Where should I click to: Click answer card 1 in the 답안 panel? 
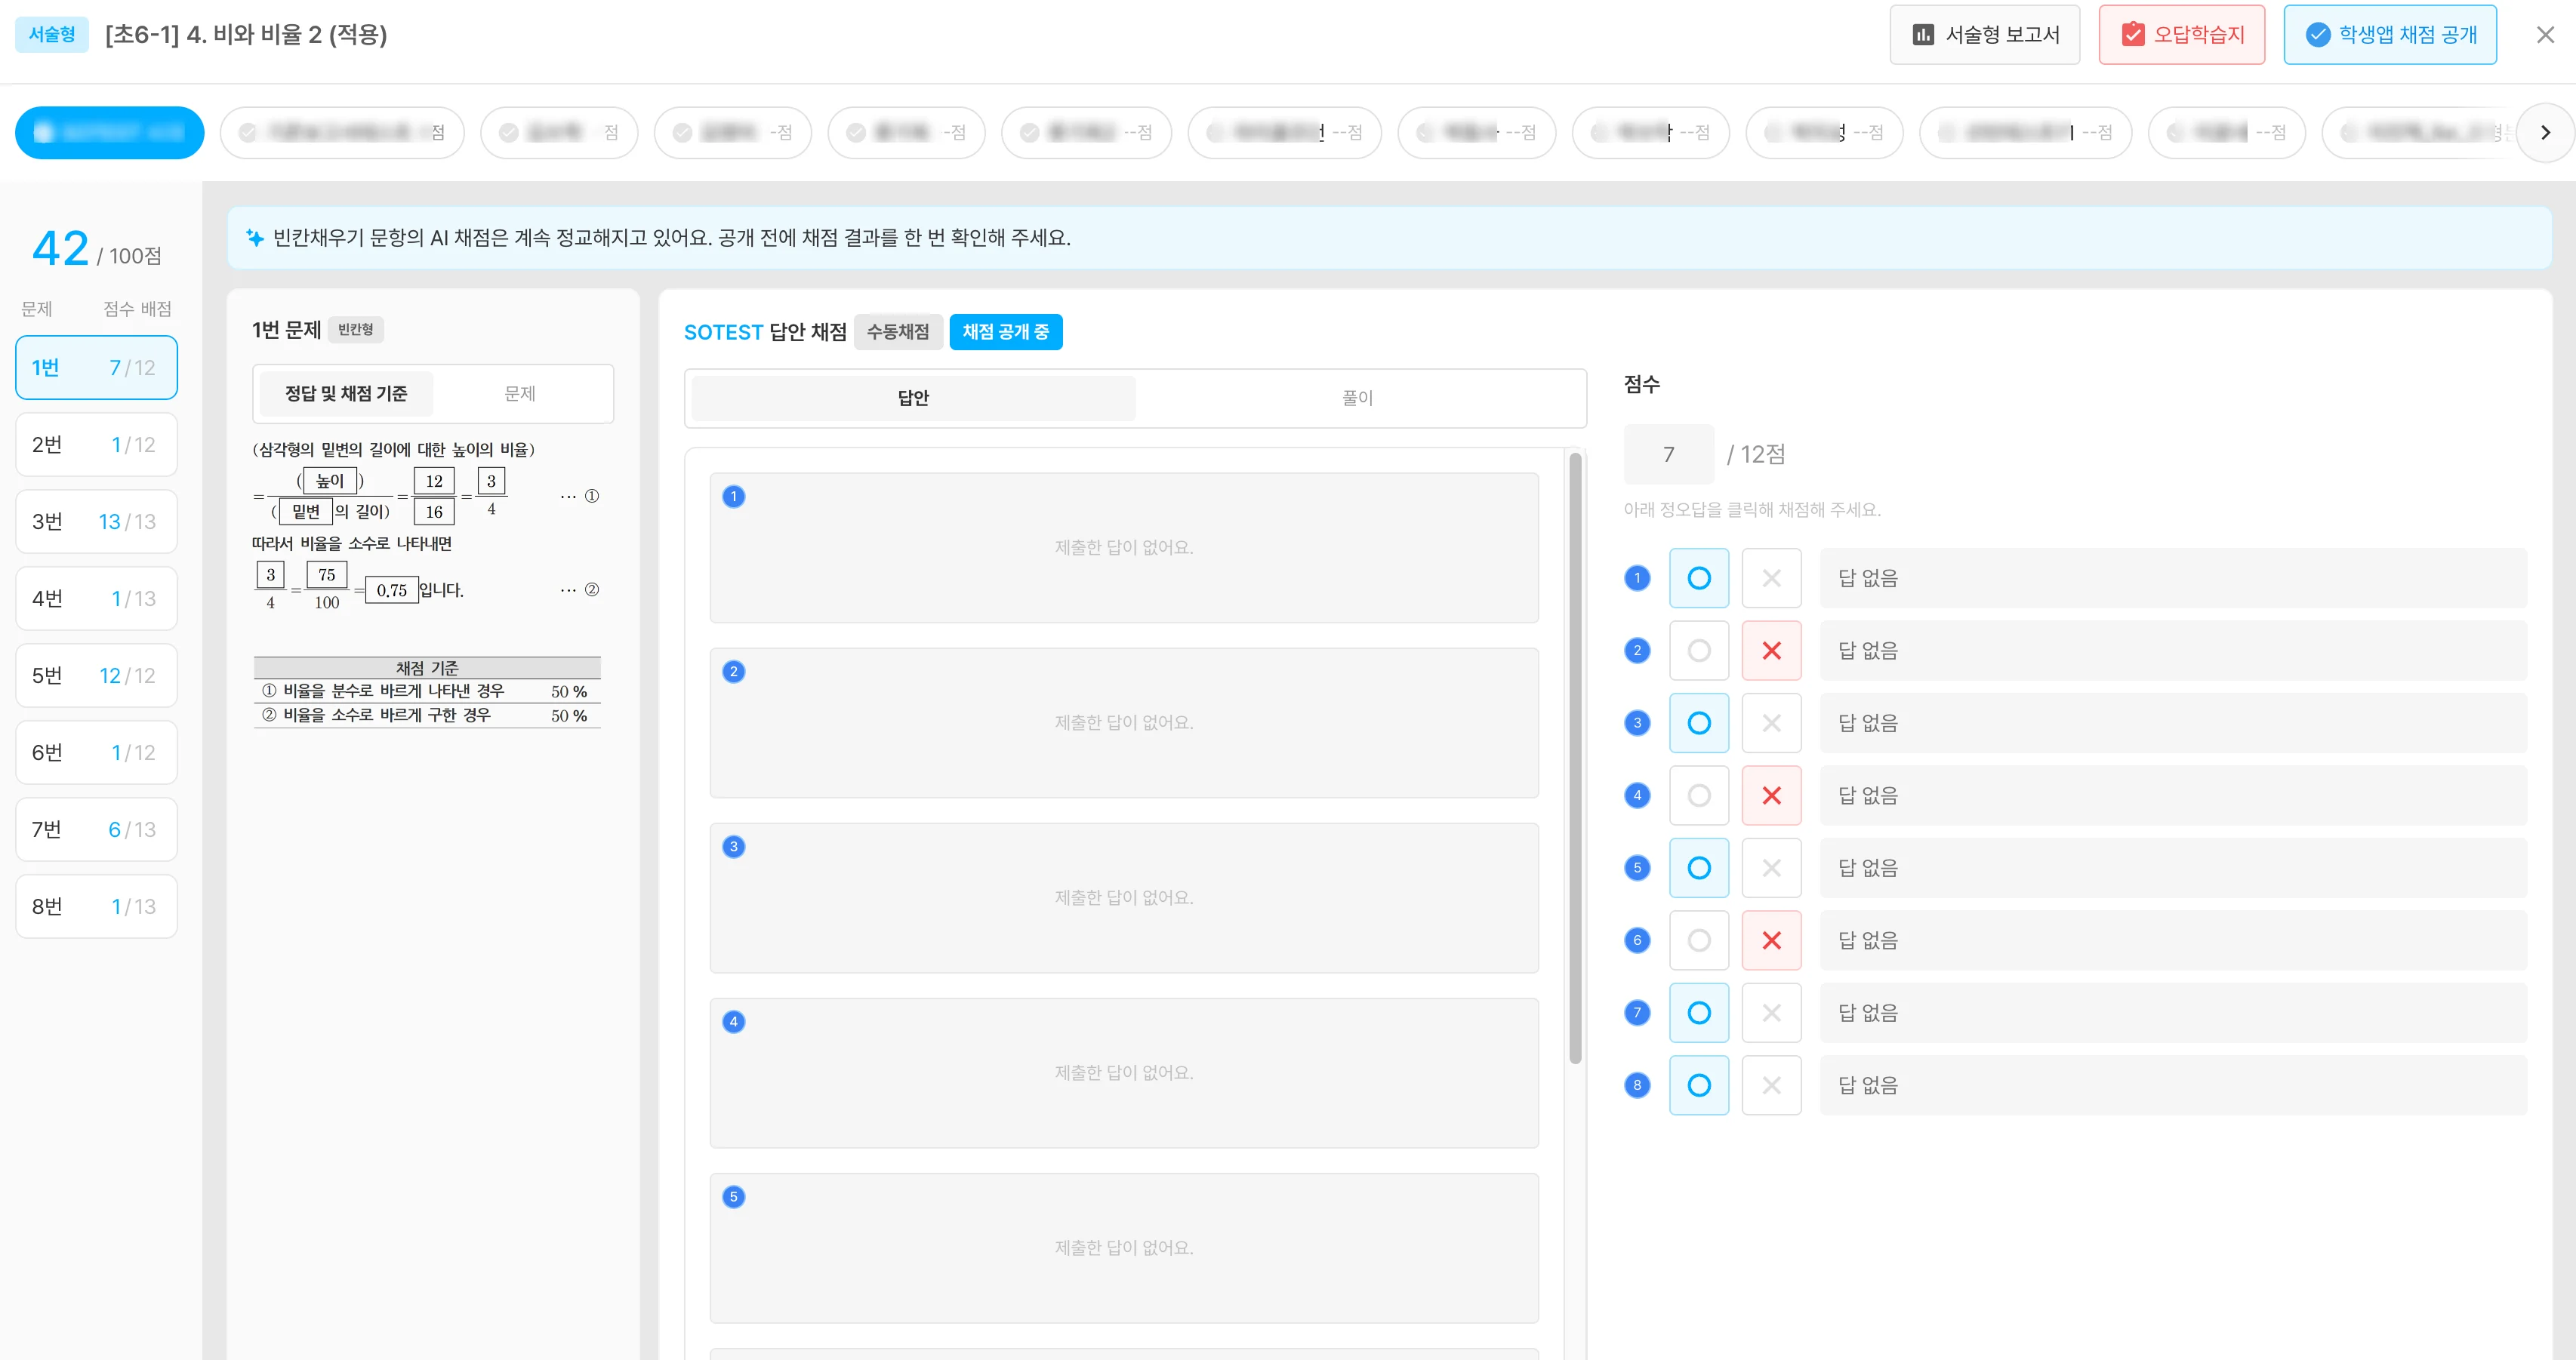[1124, 548]
